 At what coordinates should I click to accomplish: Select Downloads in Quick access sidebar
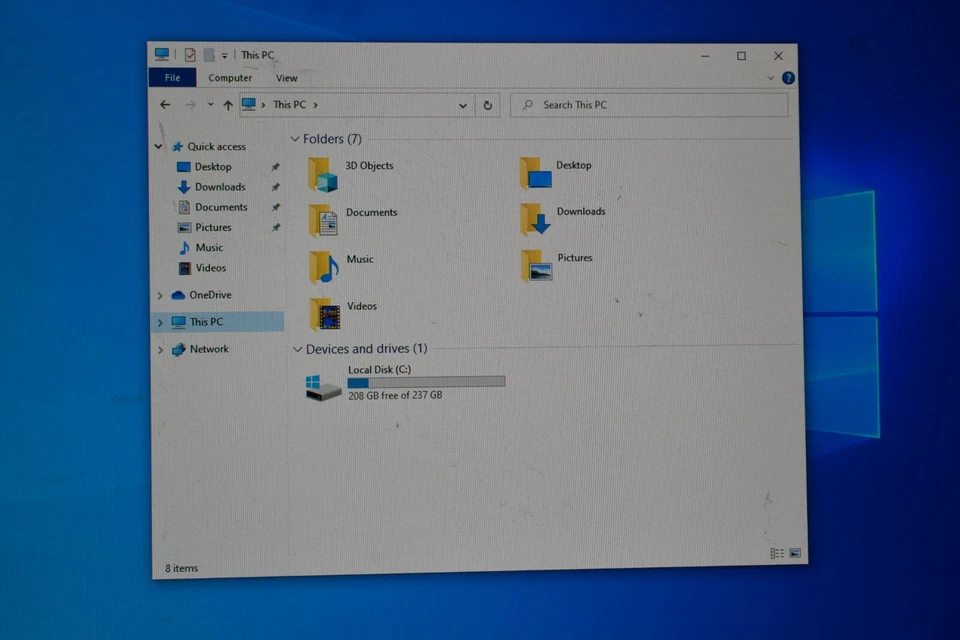click(219, 187)
